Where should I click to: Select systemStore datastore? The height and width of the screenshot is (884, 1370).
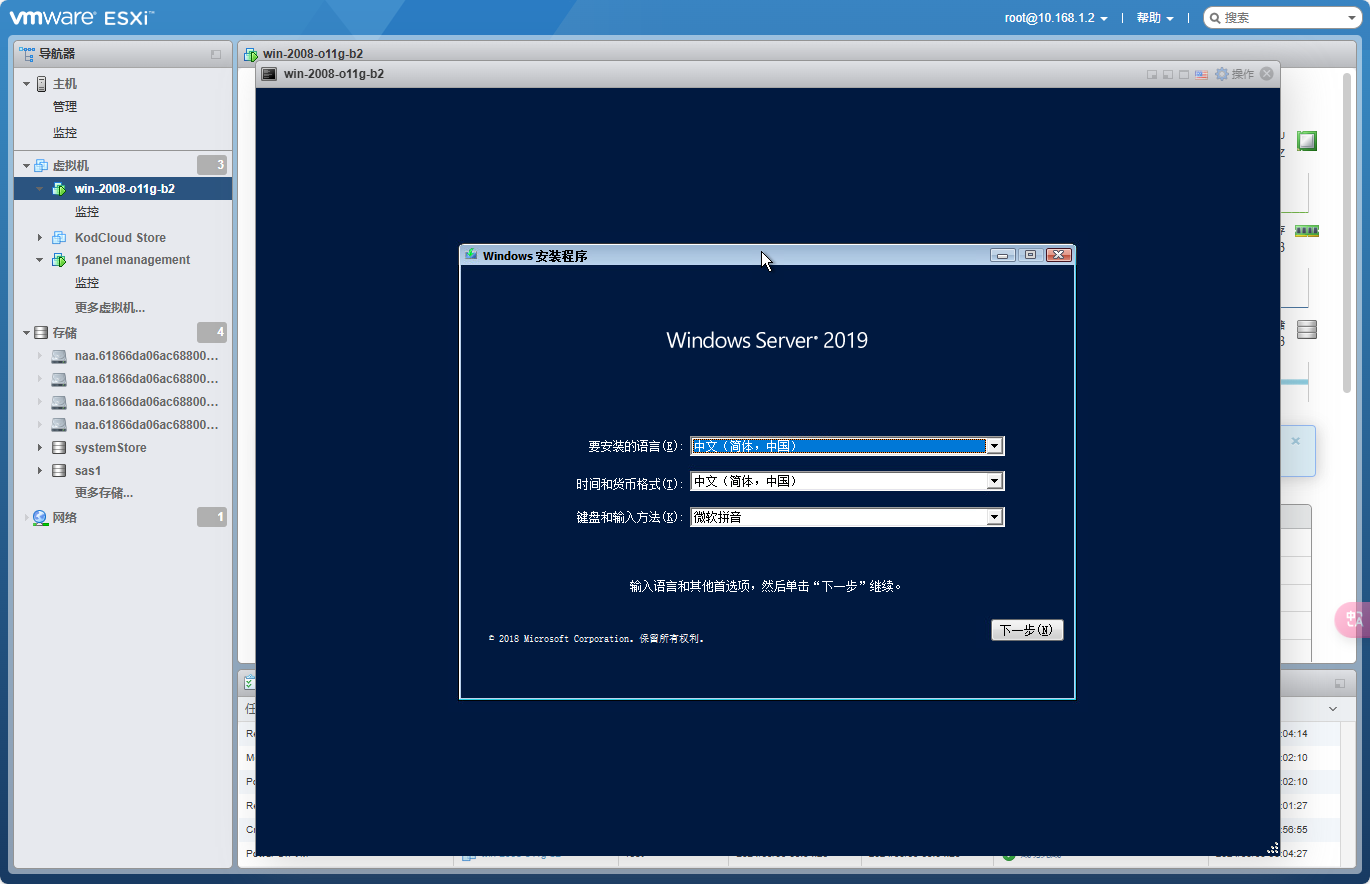(111, 448)
